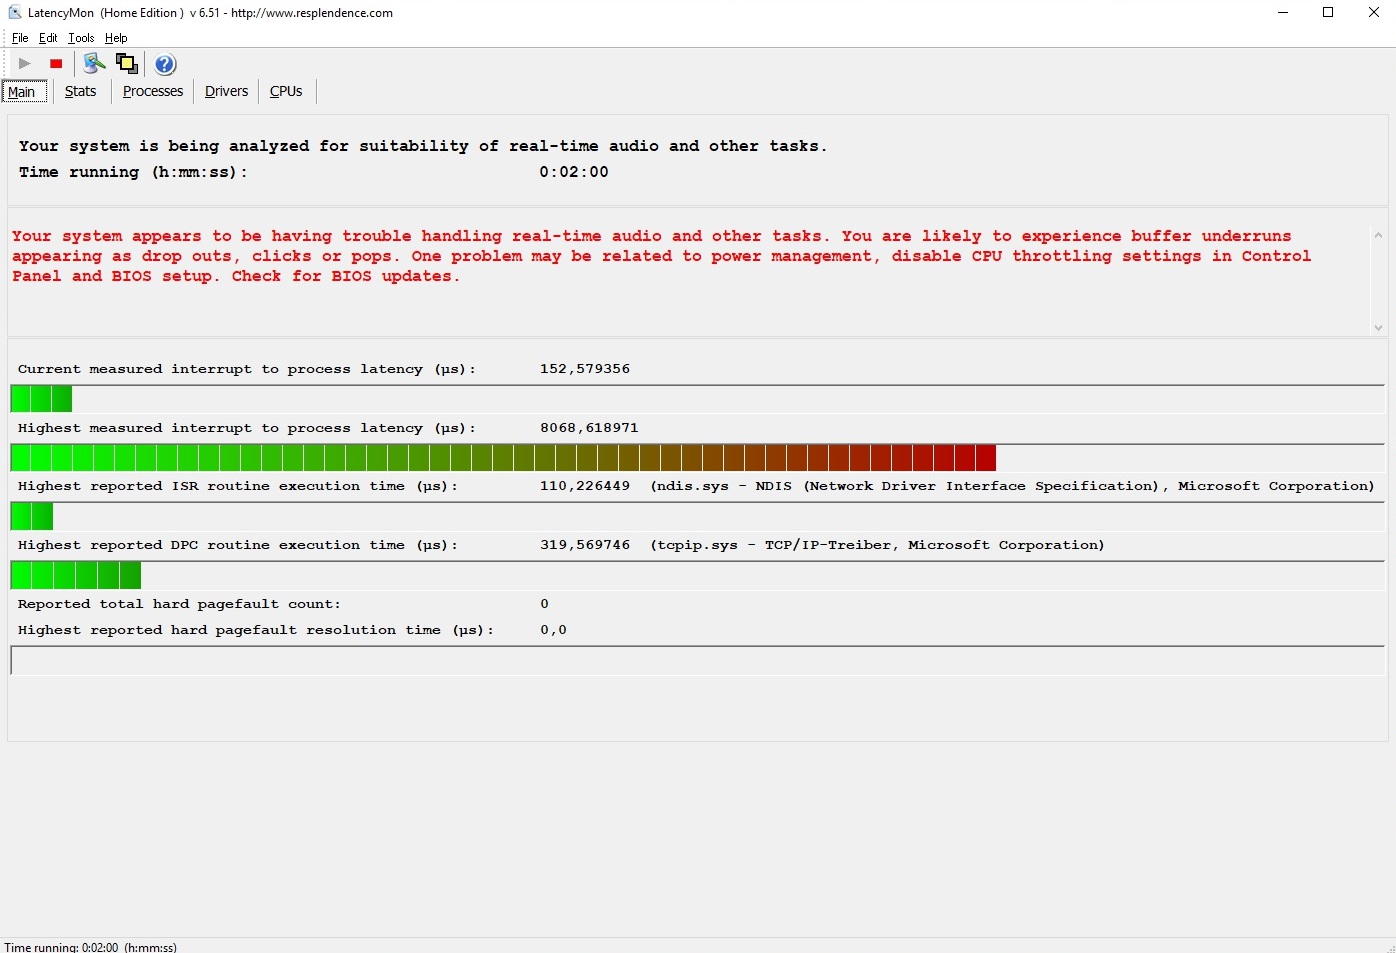The image size is (1396, 953).
Task: Switch to the Drivers tab
Action: 226,91
